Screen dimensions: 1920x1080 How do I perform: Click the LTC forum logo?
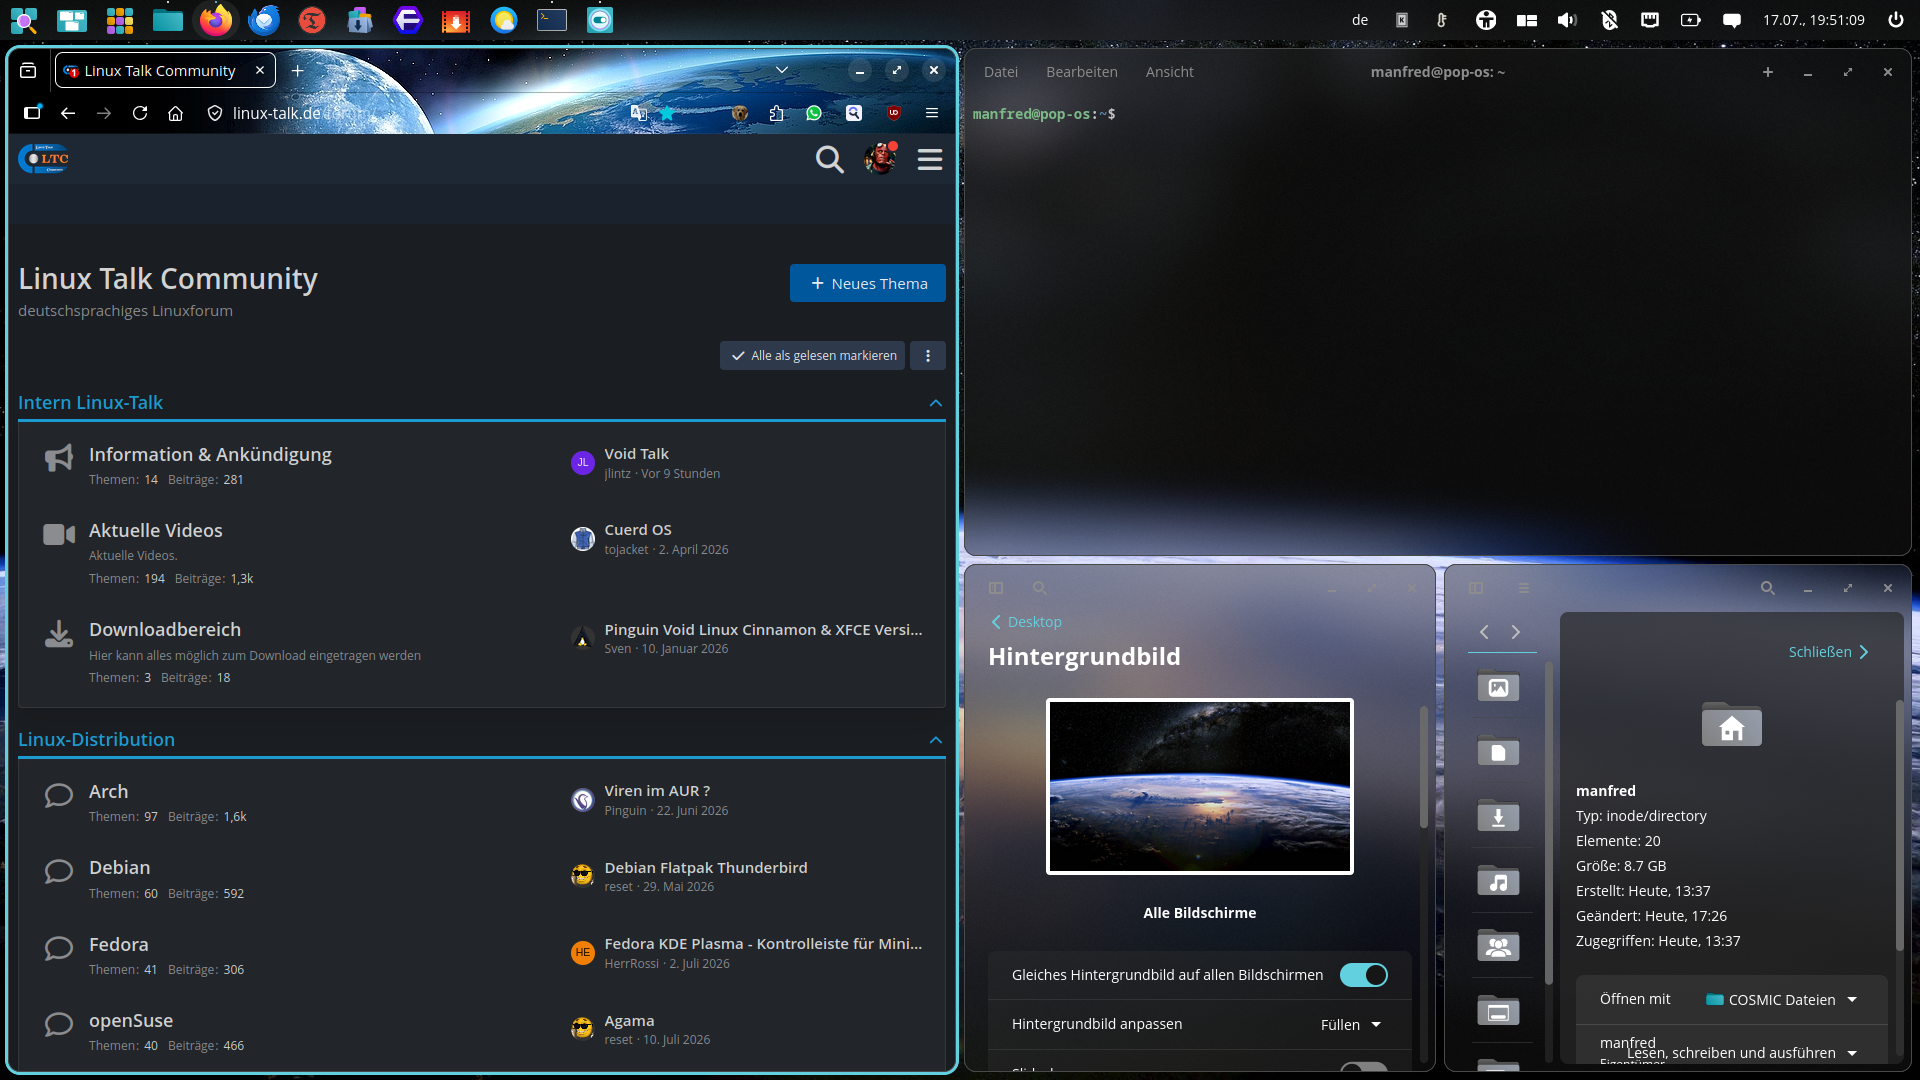(x=44, y=159)
